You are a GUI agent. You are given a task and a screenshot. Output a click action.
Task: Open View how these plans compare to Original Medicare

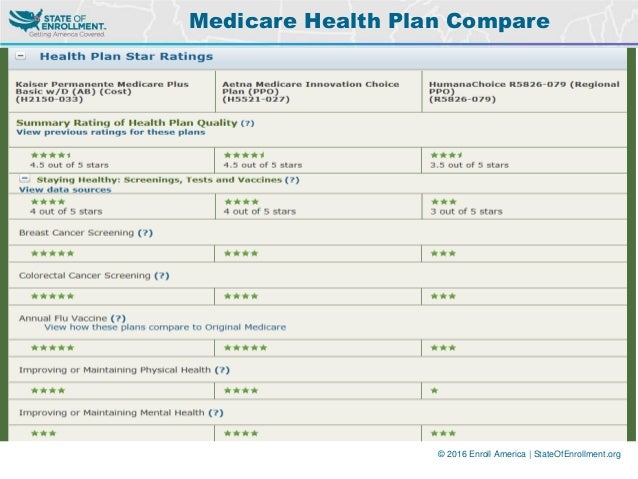point(165,327)
